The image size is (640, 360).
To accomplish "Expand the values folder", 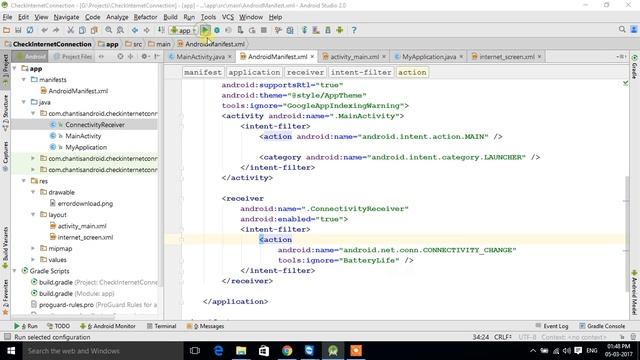I will tap(33, 260).
